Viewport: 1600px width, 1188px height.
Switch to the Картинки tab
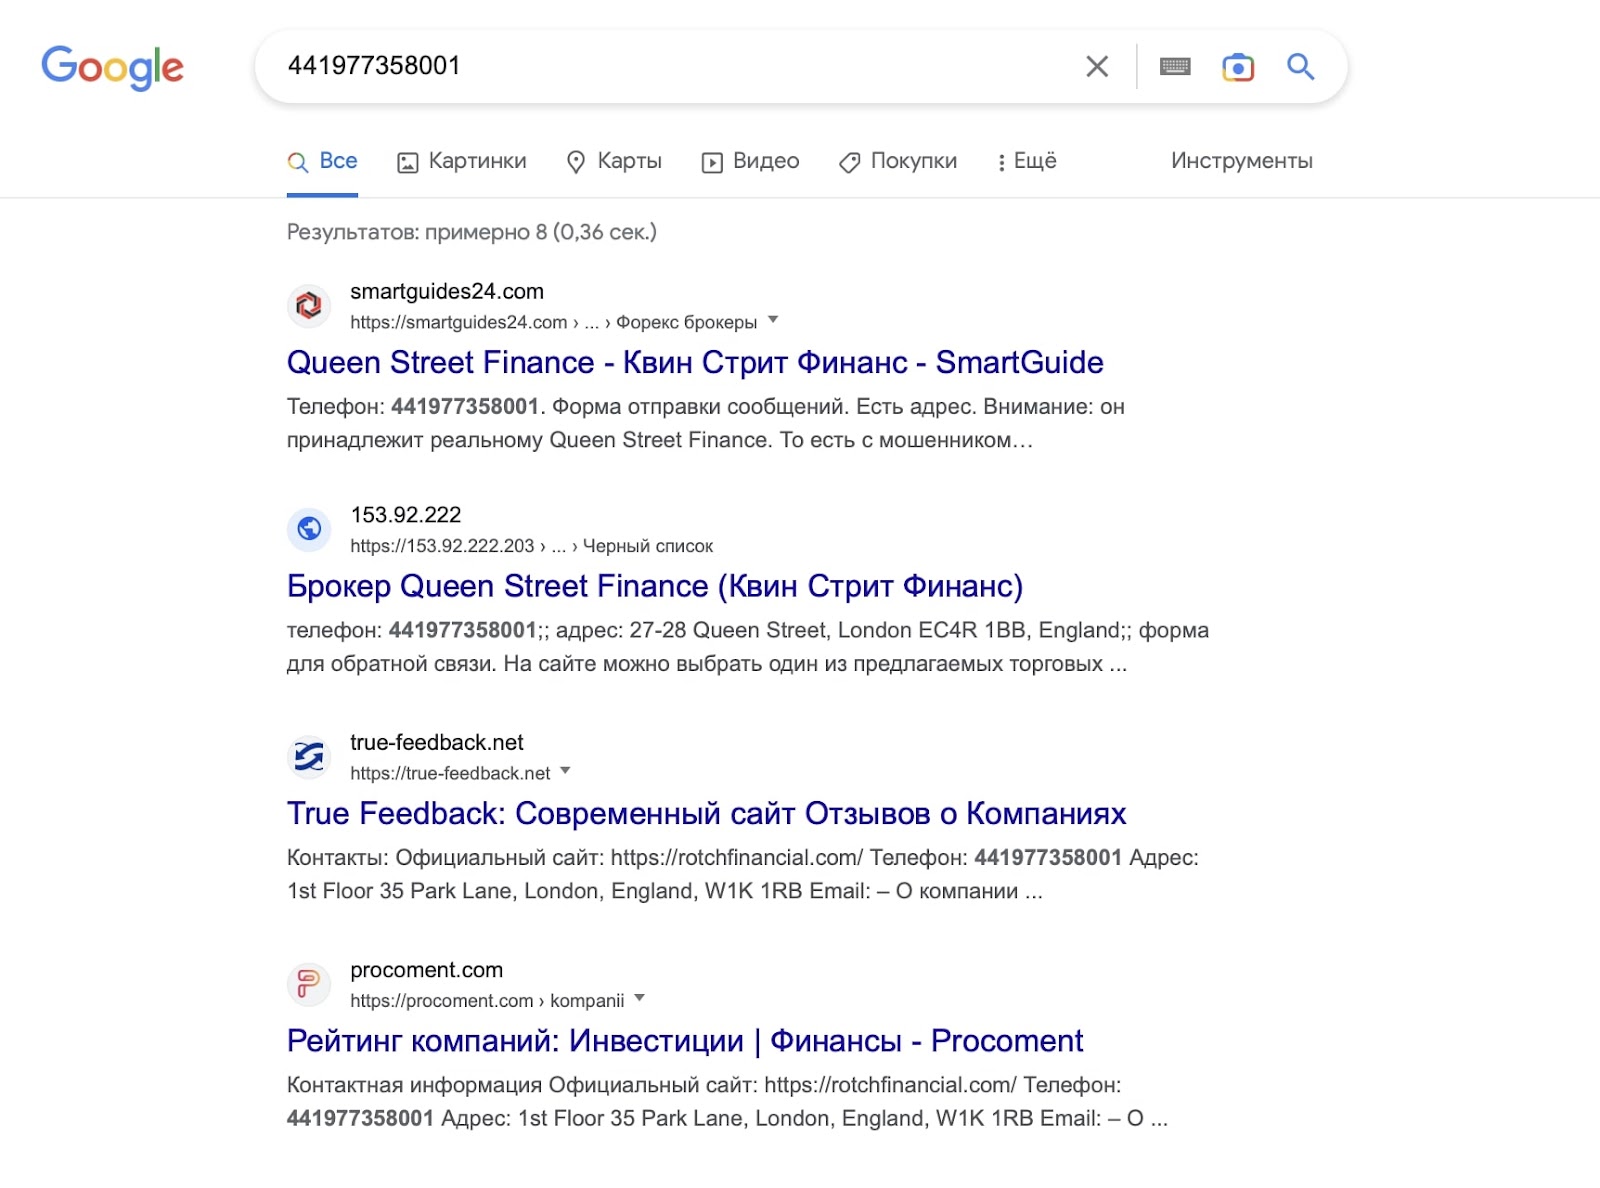[462, 161]
